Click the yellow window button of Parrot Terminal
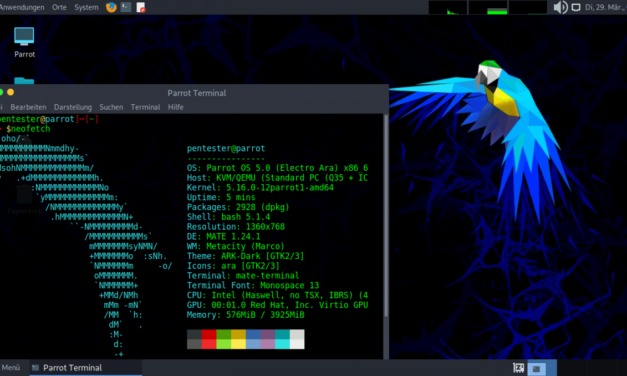This screenshot has width=627, height=376. tap(10, 92)
